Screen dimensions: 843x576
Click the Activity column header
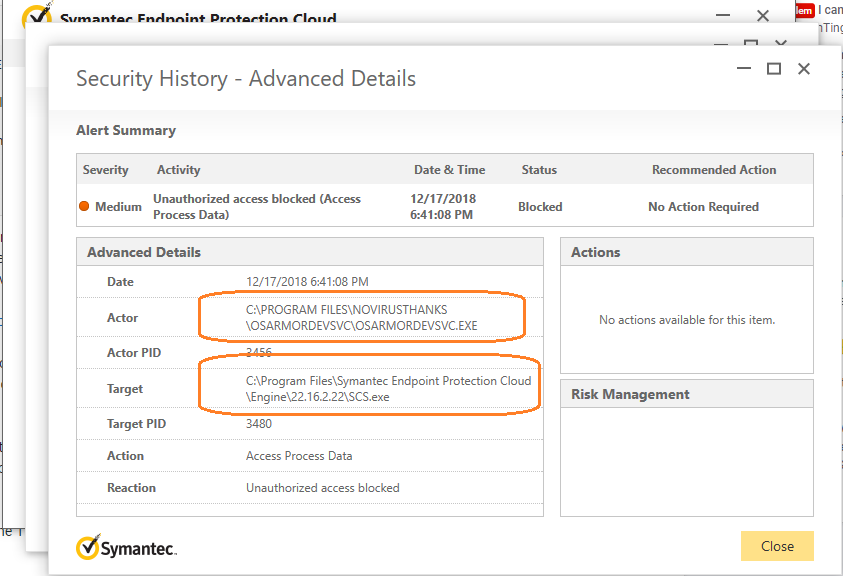tap(179, 170)
